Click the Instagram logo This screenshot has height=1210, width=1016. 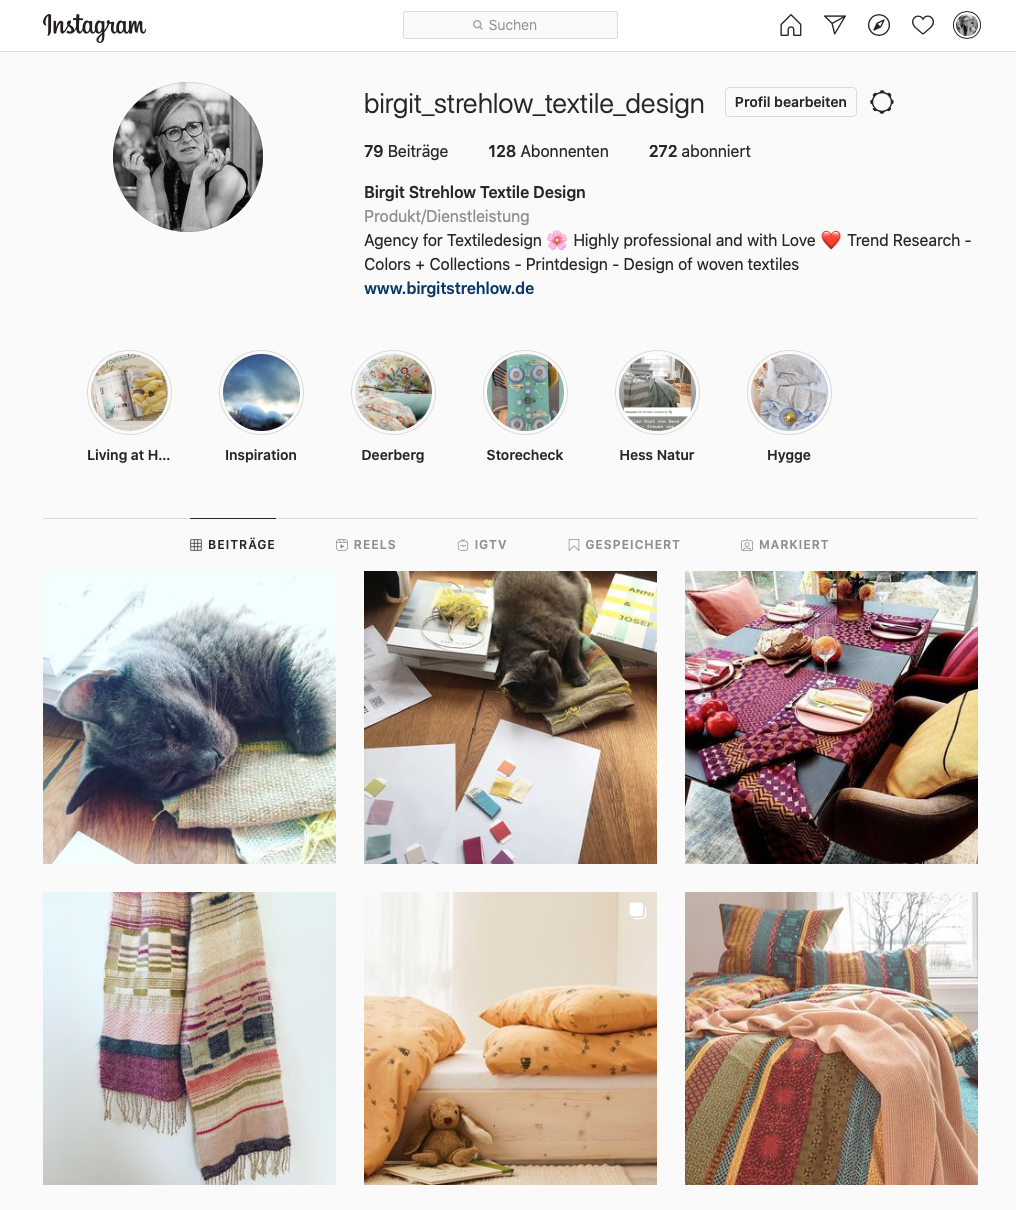click(x=94, y=27)
